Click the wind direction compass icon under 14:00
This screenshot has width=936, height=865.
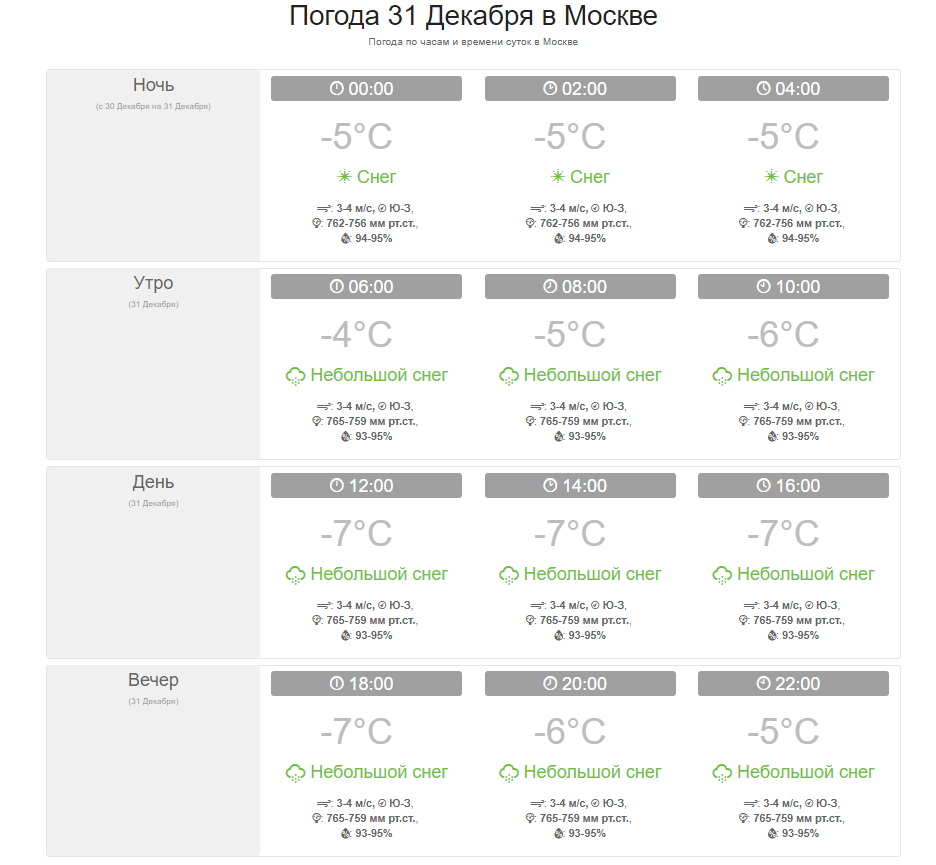click(595, 605)
